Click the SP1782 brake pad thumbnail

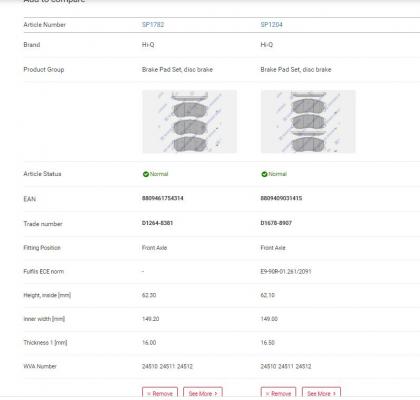189,122
